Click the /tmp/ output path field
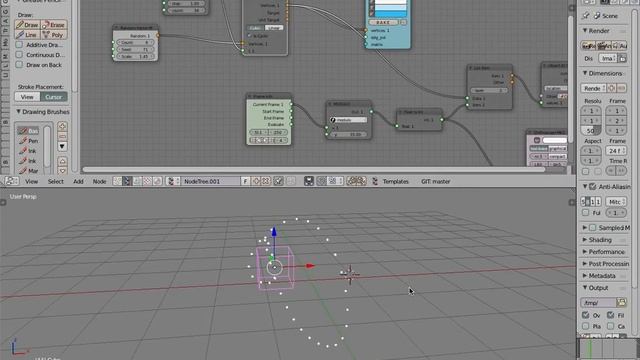Viewport: 640px width, 360px height. 599,302
